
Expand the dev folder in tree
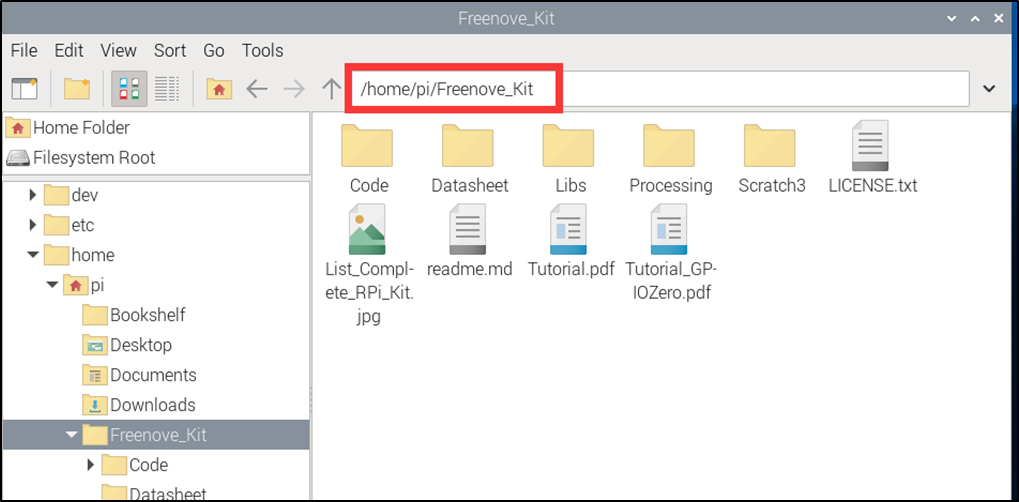33,194
